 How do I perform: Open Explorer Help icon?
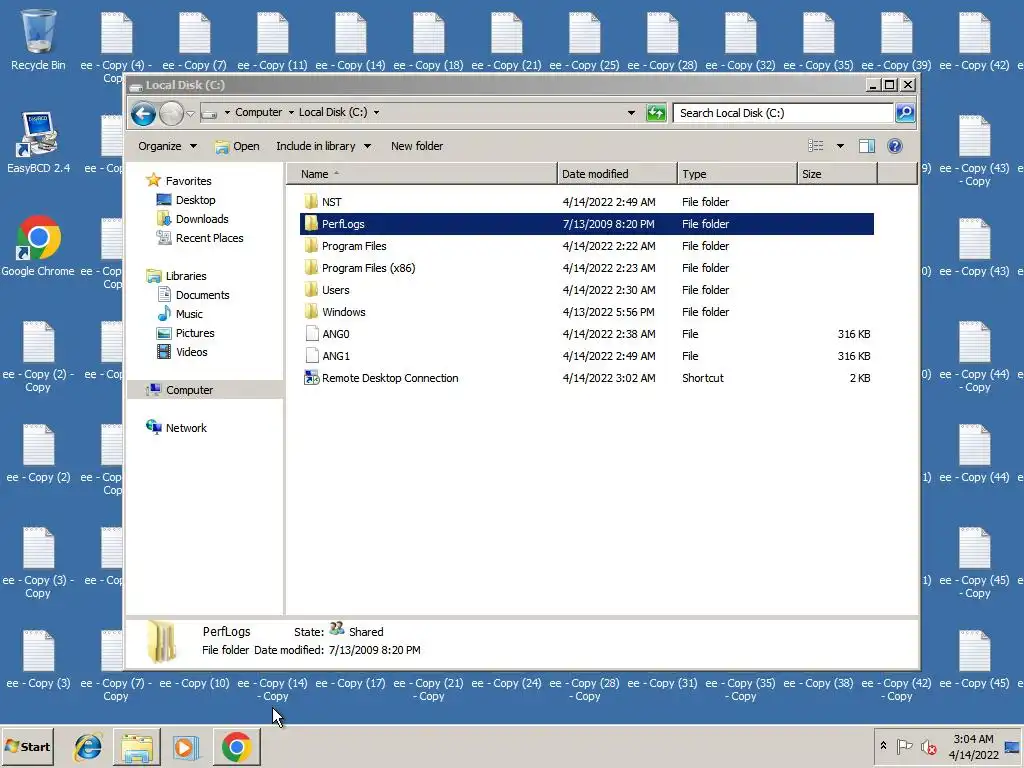click(x=895, y=146)
